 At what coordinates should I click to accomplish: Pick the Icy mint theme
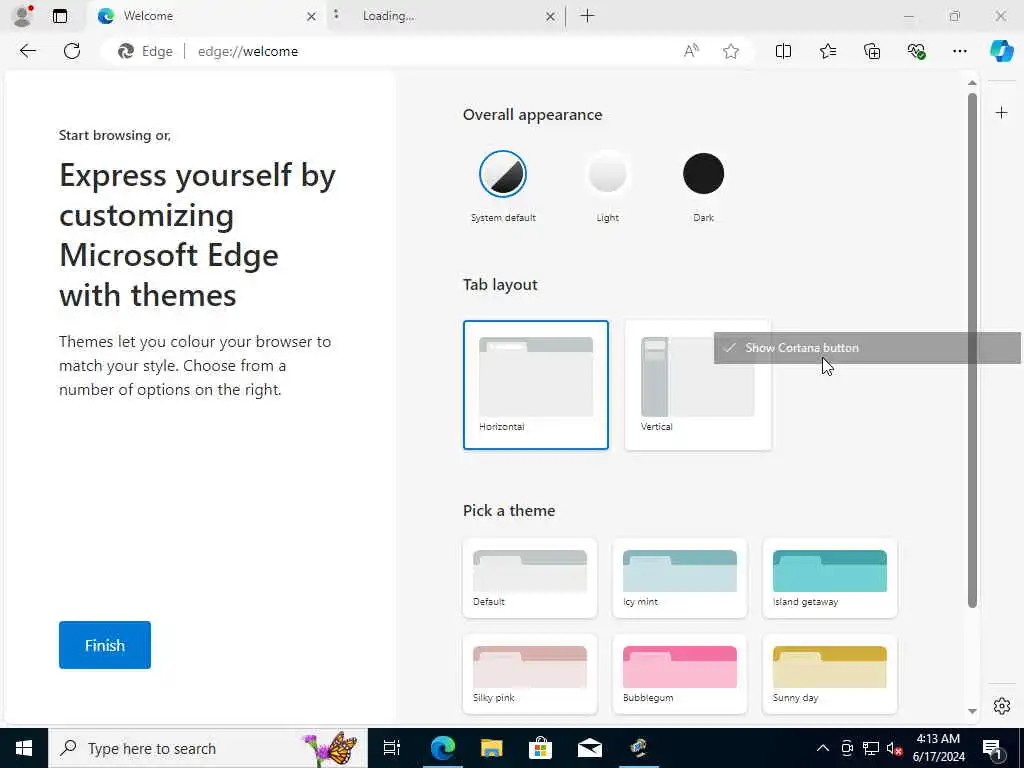tap(680, 578)
